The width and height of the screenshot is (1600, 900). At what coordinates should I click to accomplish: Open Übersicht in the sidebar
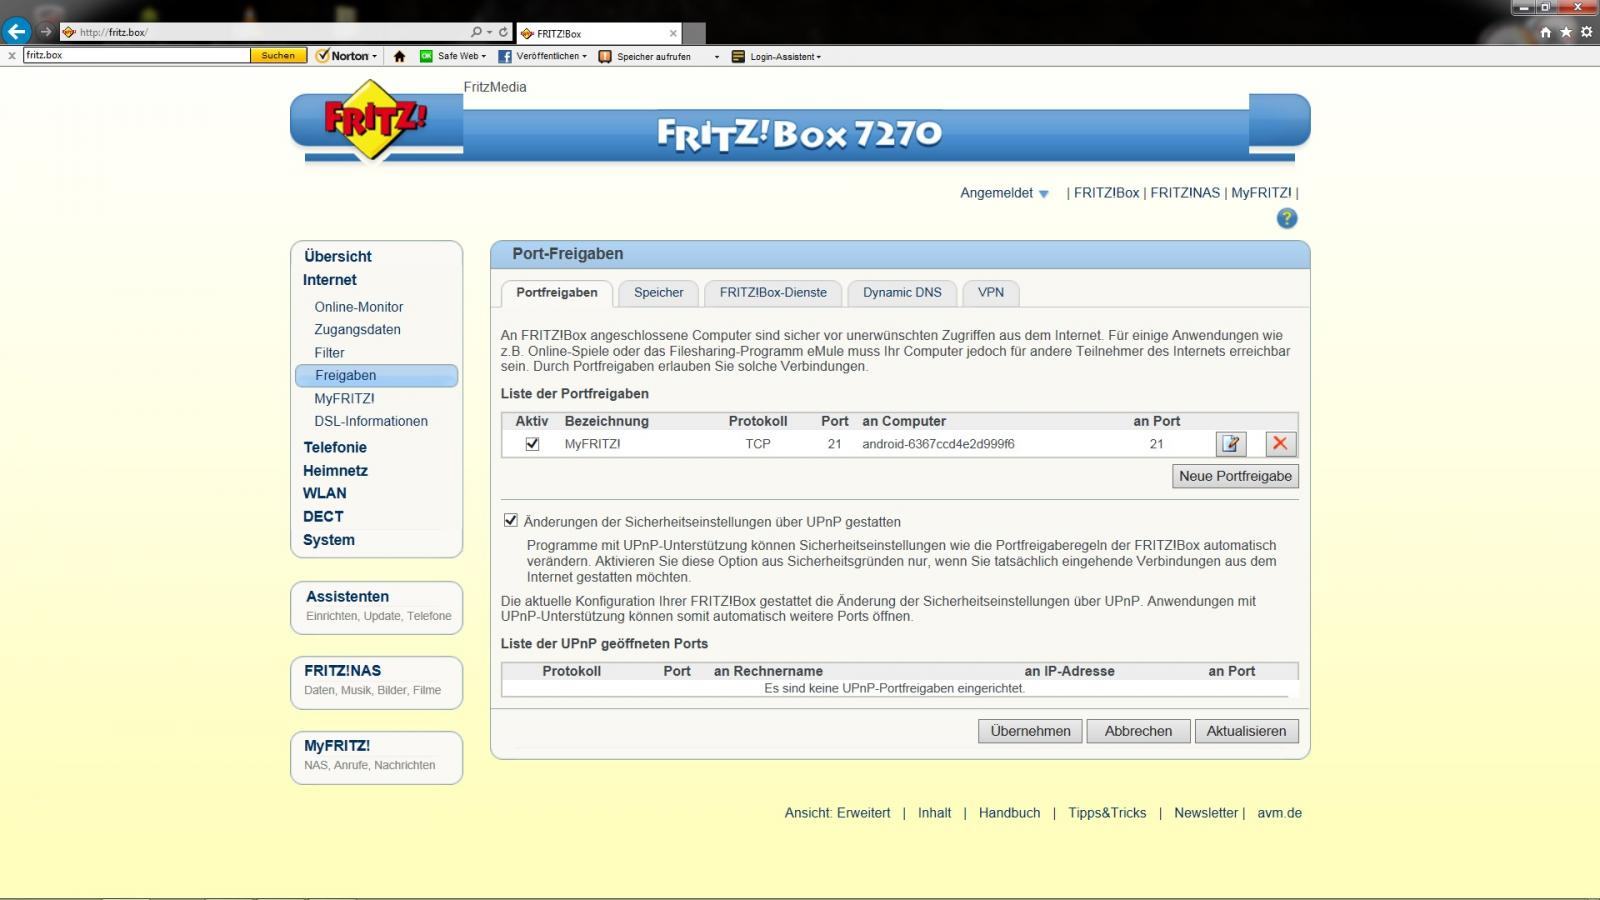[337, 257]
